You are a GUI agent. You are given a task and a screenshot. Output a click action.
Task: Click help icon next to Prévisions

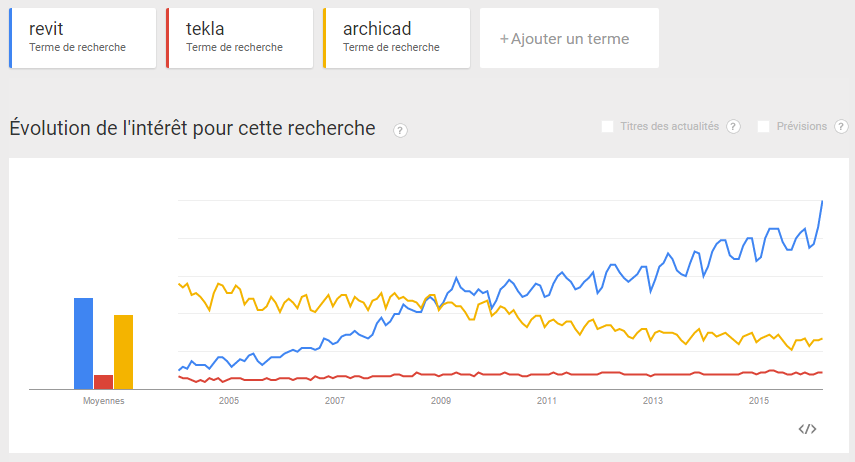[x=841, y=126]
